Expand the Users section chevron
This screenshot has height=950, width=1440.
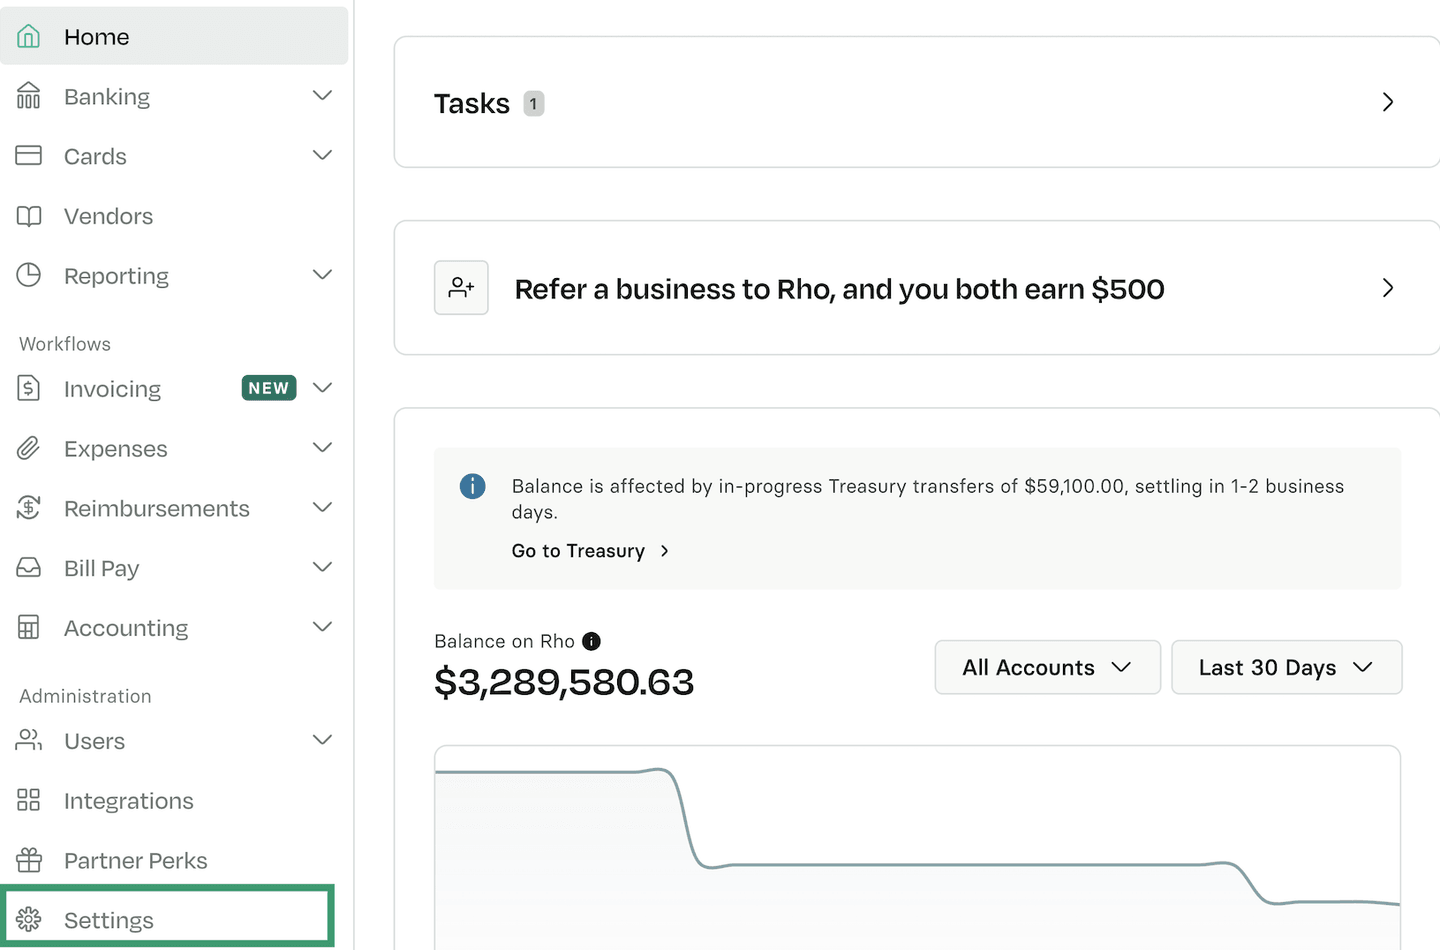click(x=322, y=740)
